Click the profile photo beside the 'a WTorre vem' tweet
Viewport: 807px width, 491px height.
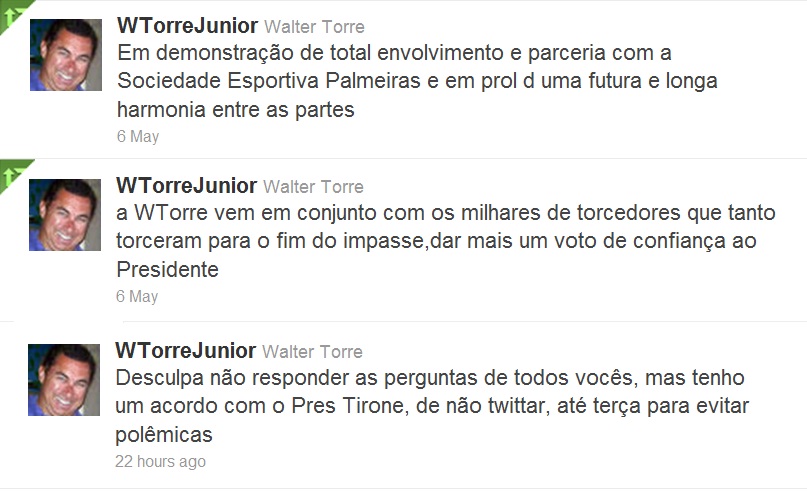point(65,215)
